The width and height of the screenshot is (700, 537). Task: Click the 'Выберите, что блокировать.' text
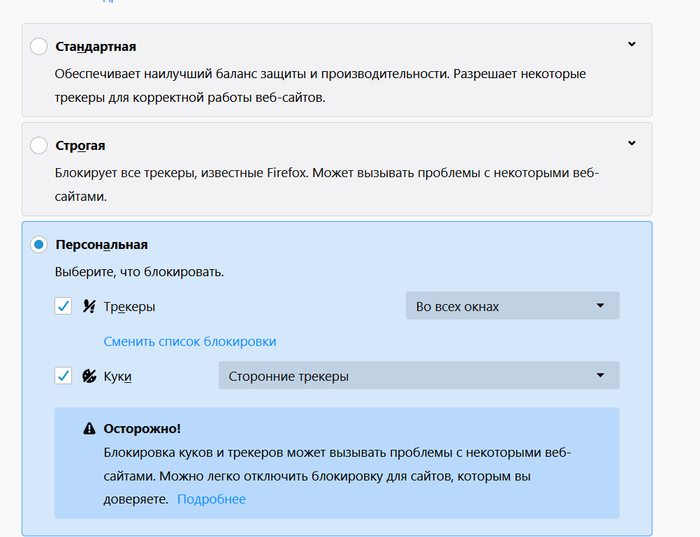click(x=139, y=272)
